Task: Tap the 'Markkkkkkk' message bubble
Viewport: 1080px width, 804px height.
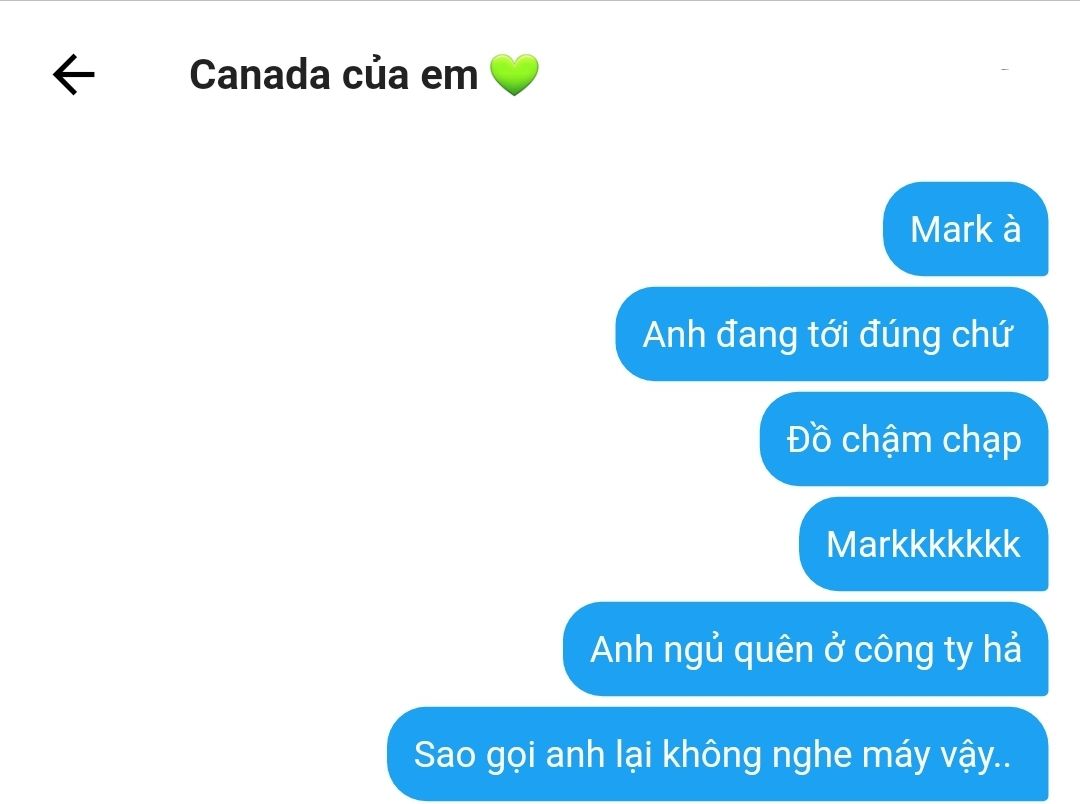Action: click(x=923, y=544)
